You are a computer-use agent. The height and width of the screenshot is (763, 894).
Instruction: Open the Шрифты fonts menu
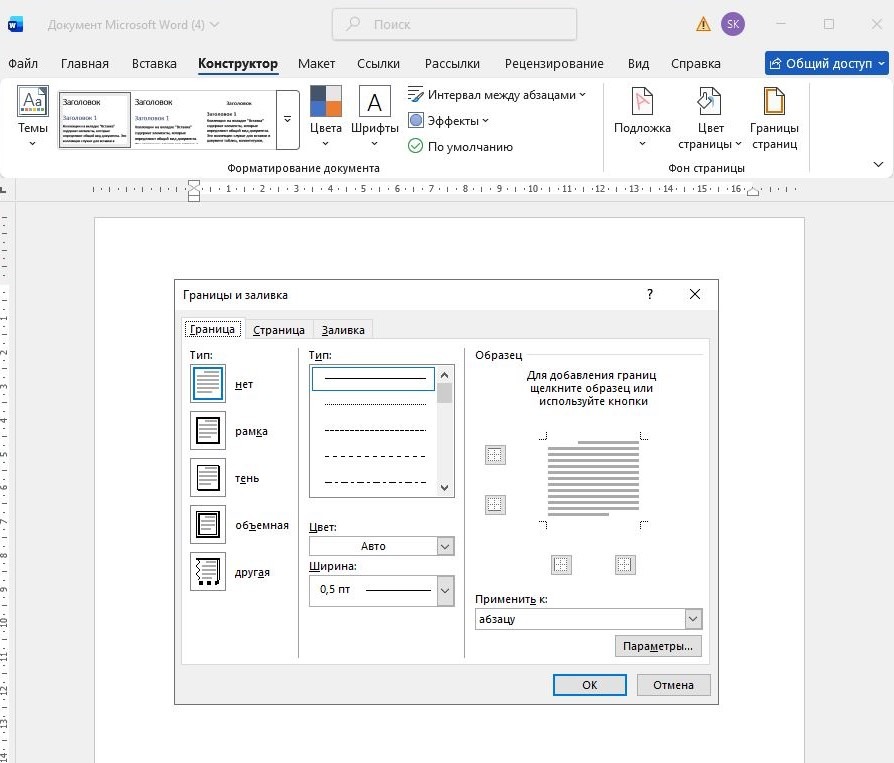pyautogui.click(x=374, y=117)
